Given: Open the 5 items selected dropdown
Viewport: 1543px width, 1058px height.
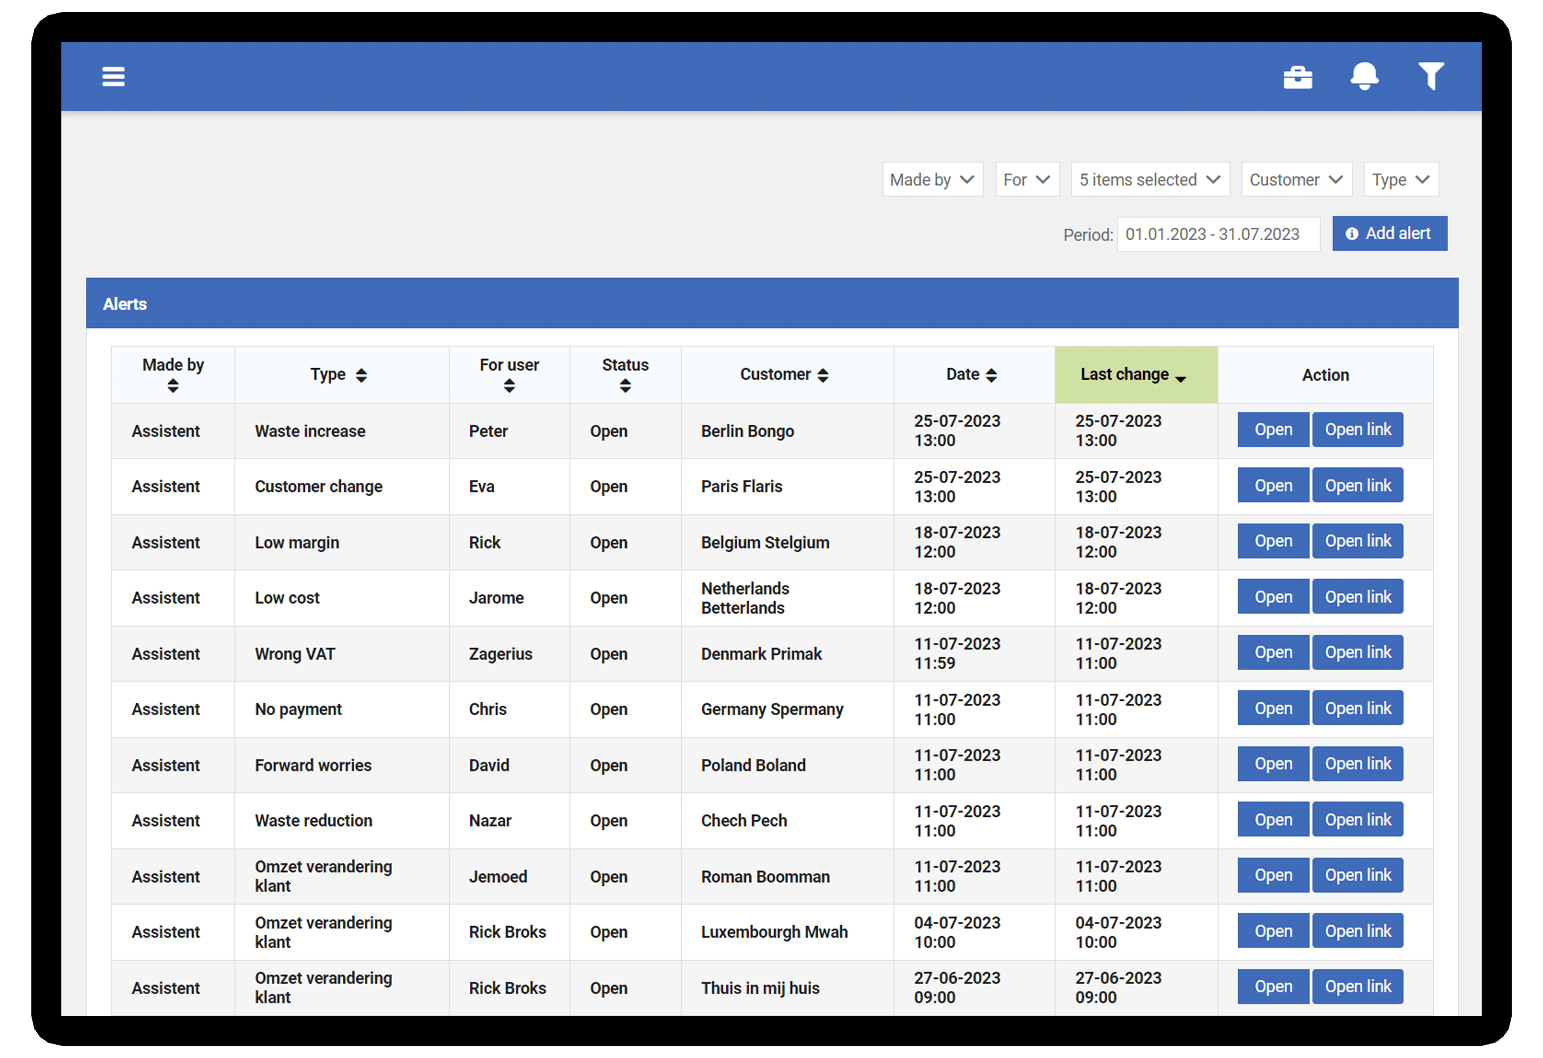Looking at the screenshot, I should (1150, 180).
